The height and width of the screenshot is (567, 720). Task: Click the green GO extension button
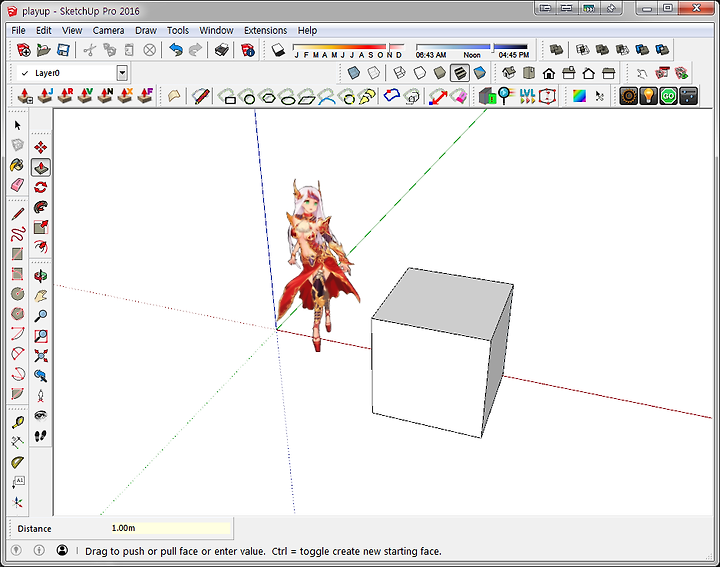669,96
